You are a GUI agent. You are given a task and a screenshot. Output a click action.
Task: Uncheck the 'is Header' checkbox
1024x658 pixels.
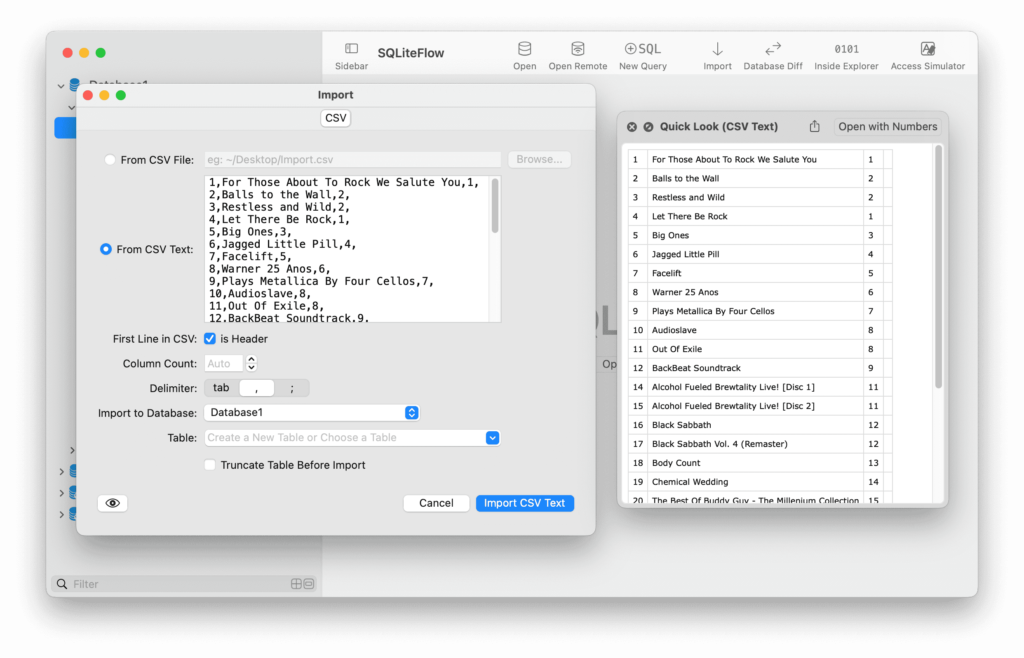coord(209,338)
